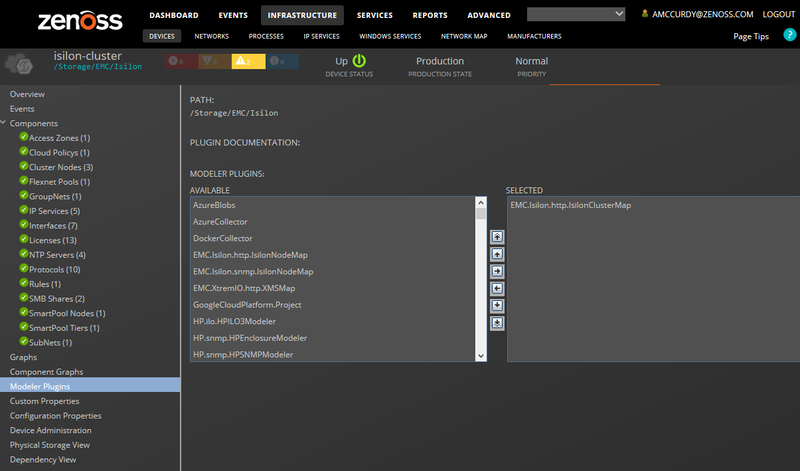Click the isilon-cluster device gear icon
This screenshot has height=471, width=800.
(x=19, y=64)
